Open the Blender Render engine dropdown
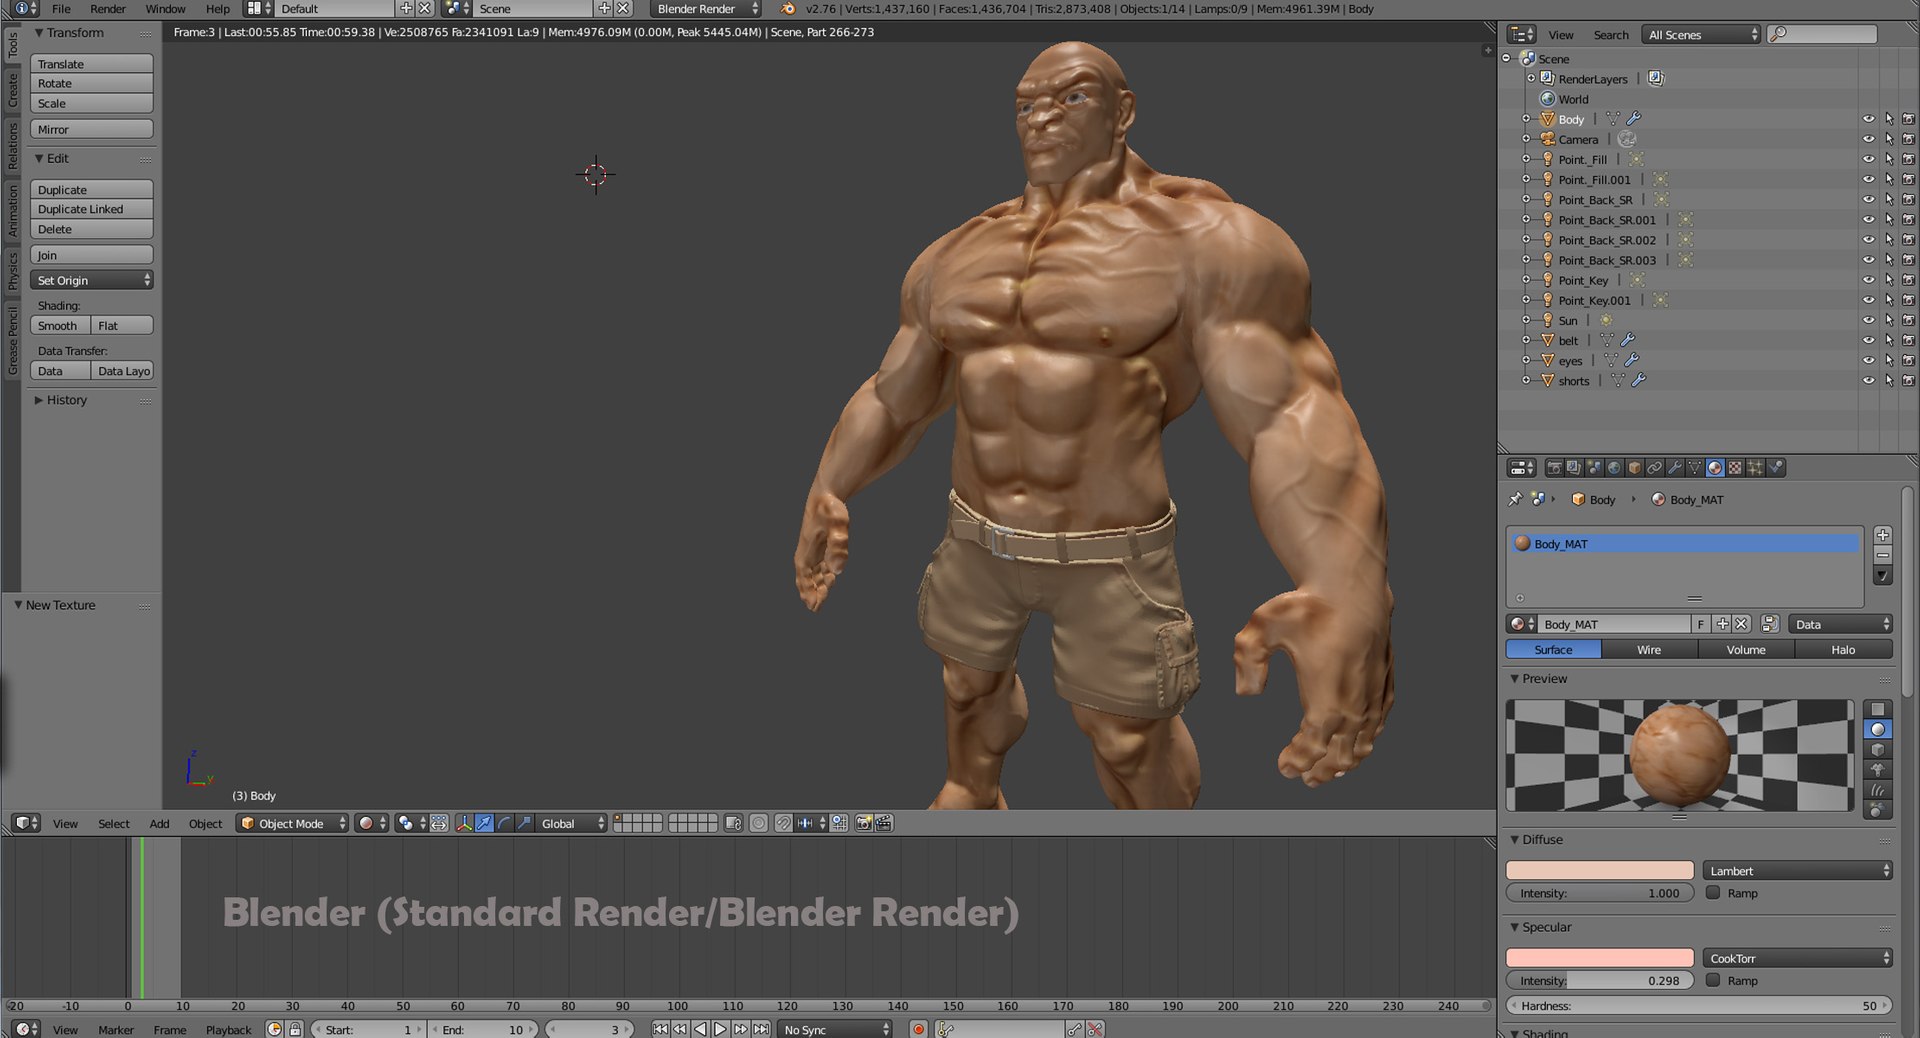 pyautogui.click(x=706, y=9)
